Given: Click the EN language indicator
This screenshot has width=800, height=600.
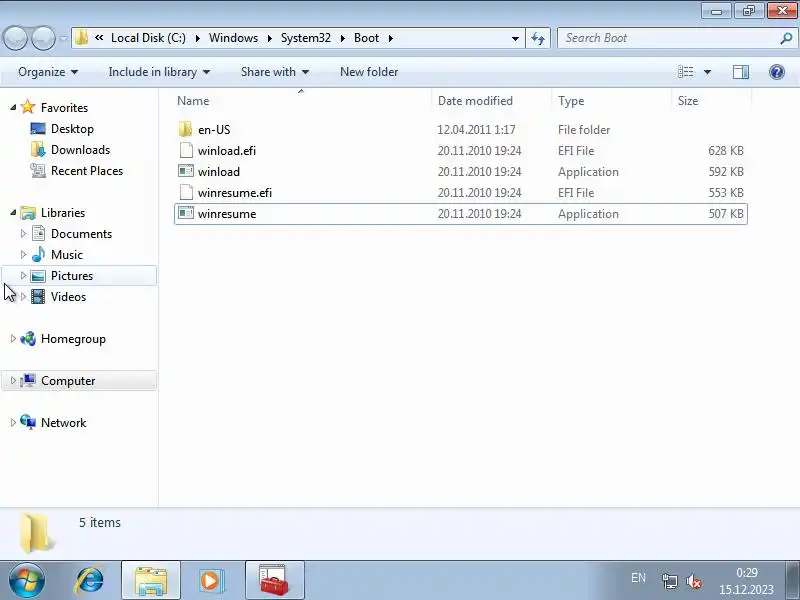Looking at the screenshot, I should [638, 578].
